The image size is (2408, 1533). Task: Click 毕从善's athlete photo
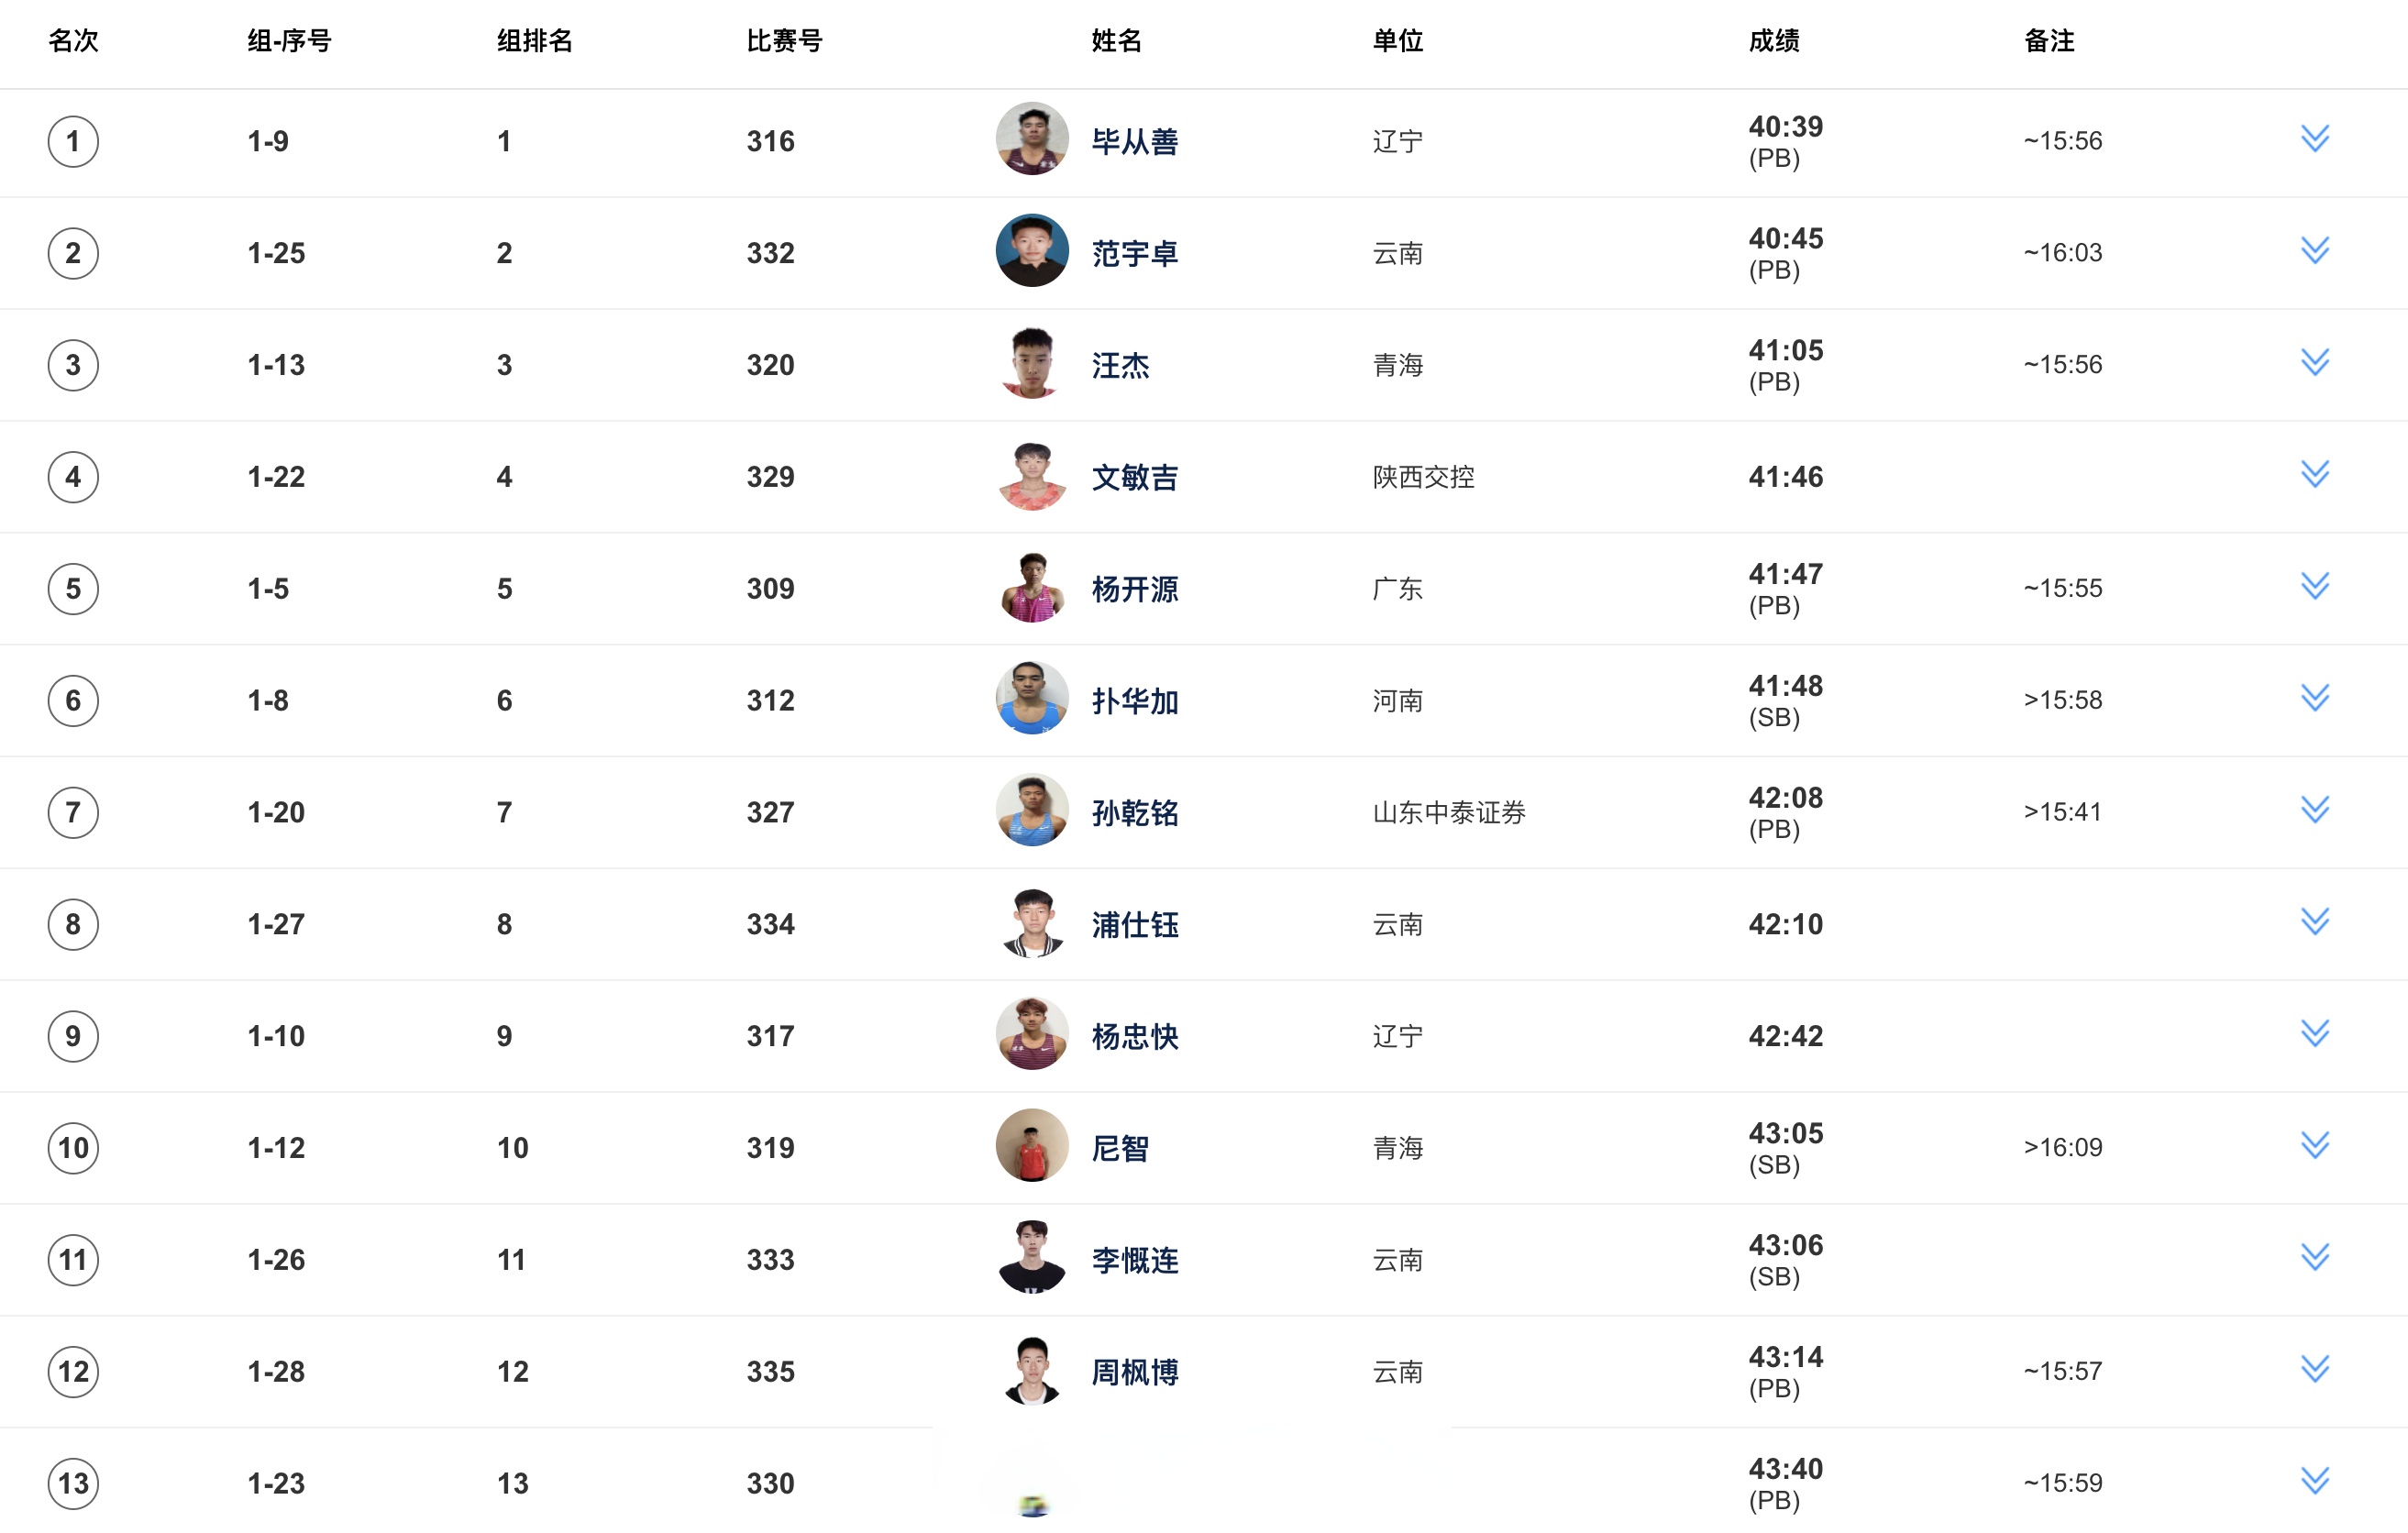[x=1032, y=139]
